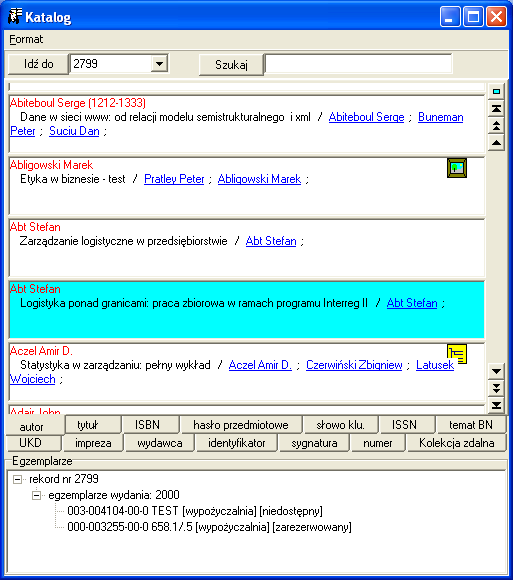Switch to the sygnatura tab
The width and height of the screenshot is (513, 580).
[314, 443]
